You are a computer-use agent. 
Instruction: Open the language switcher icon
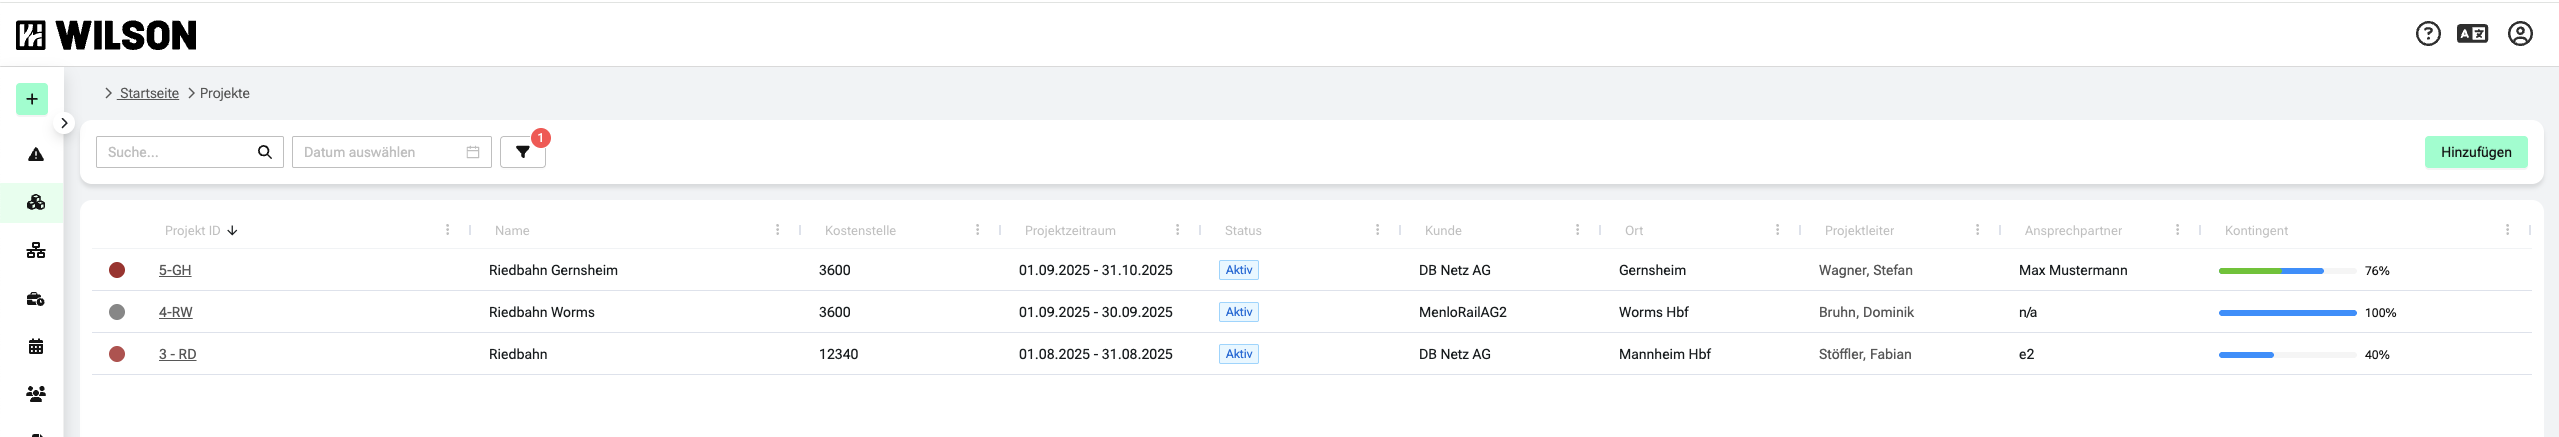tap(2472, 35)
